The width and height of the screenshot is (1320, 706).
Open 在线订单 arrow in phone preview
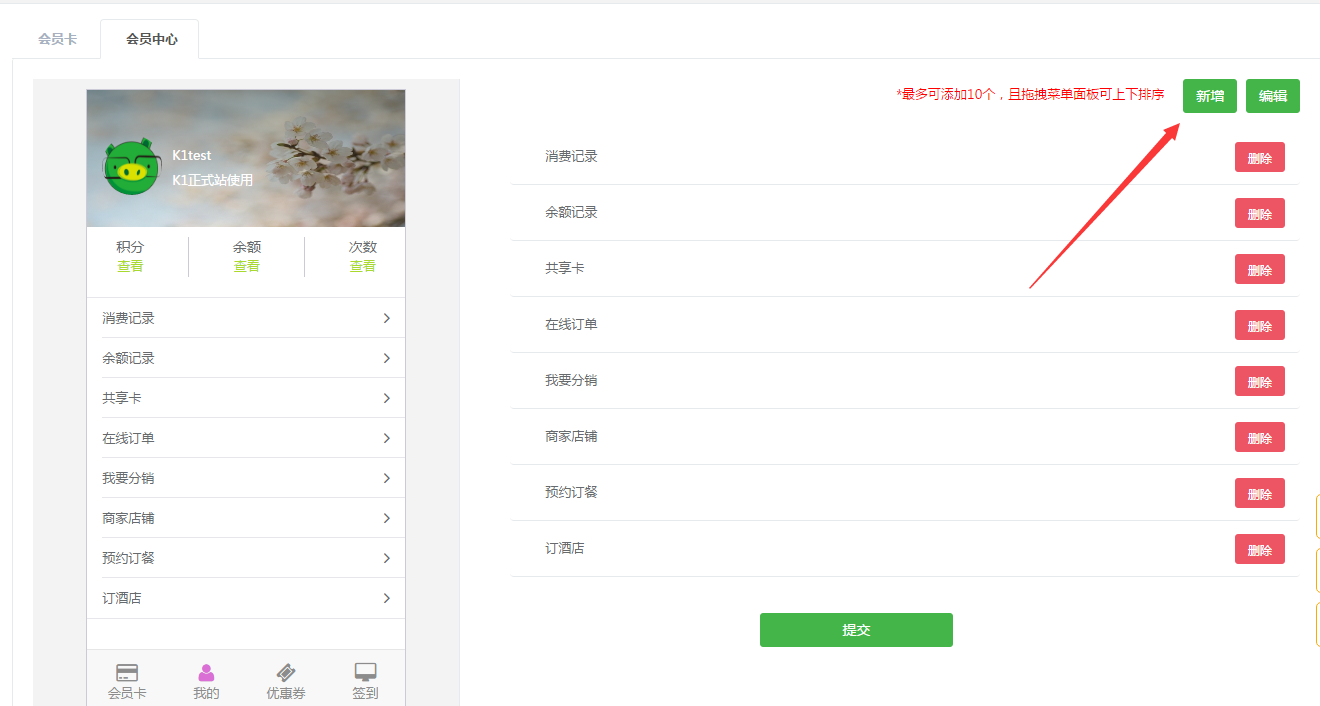[x=387, y=438]
